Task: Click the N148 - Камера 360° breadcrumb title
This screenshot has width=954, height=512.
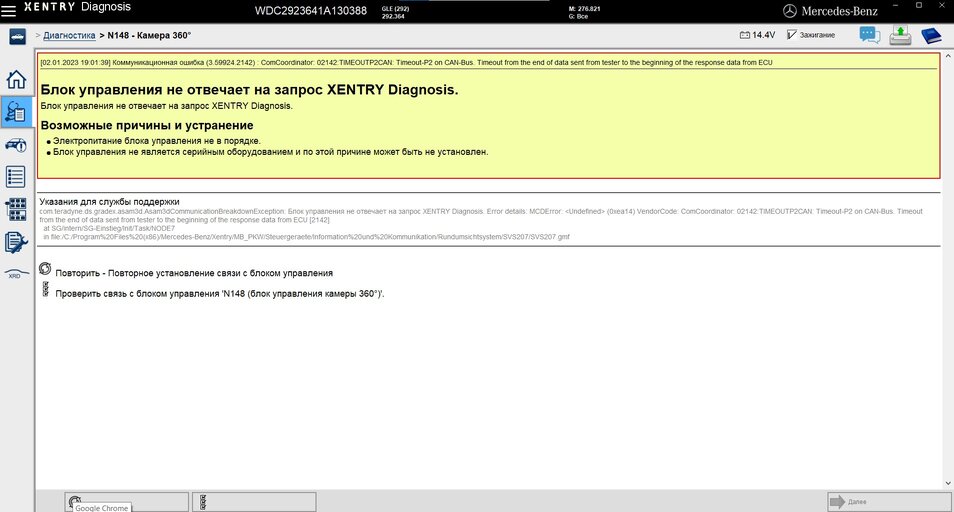Action: point(149,35)
